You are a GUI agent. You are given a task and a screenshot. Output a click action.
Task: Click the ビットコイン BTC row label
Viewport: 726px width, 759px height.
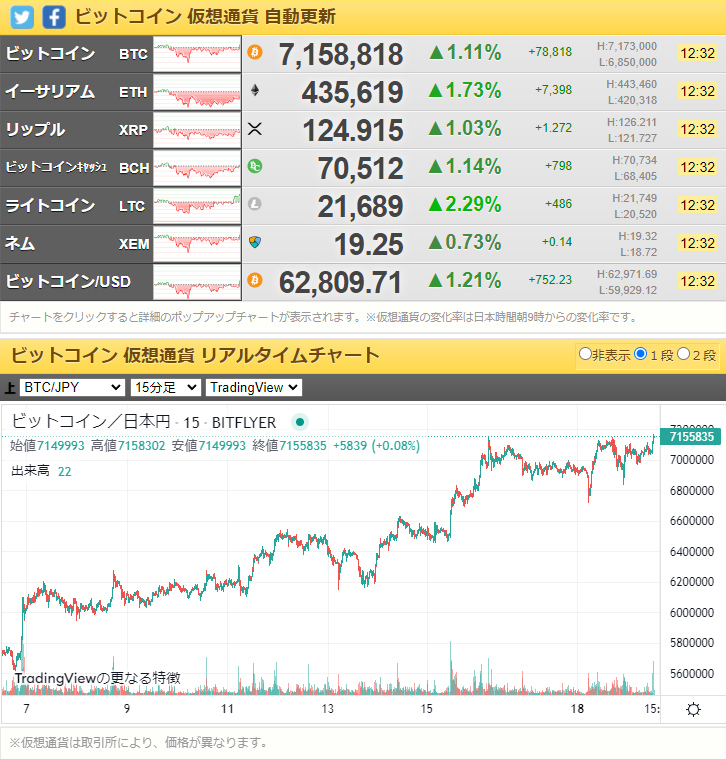(x=76, y=54)
